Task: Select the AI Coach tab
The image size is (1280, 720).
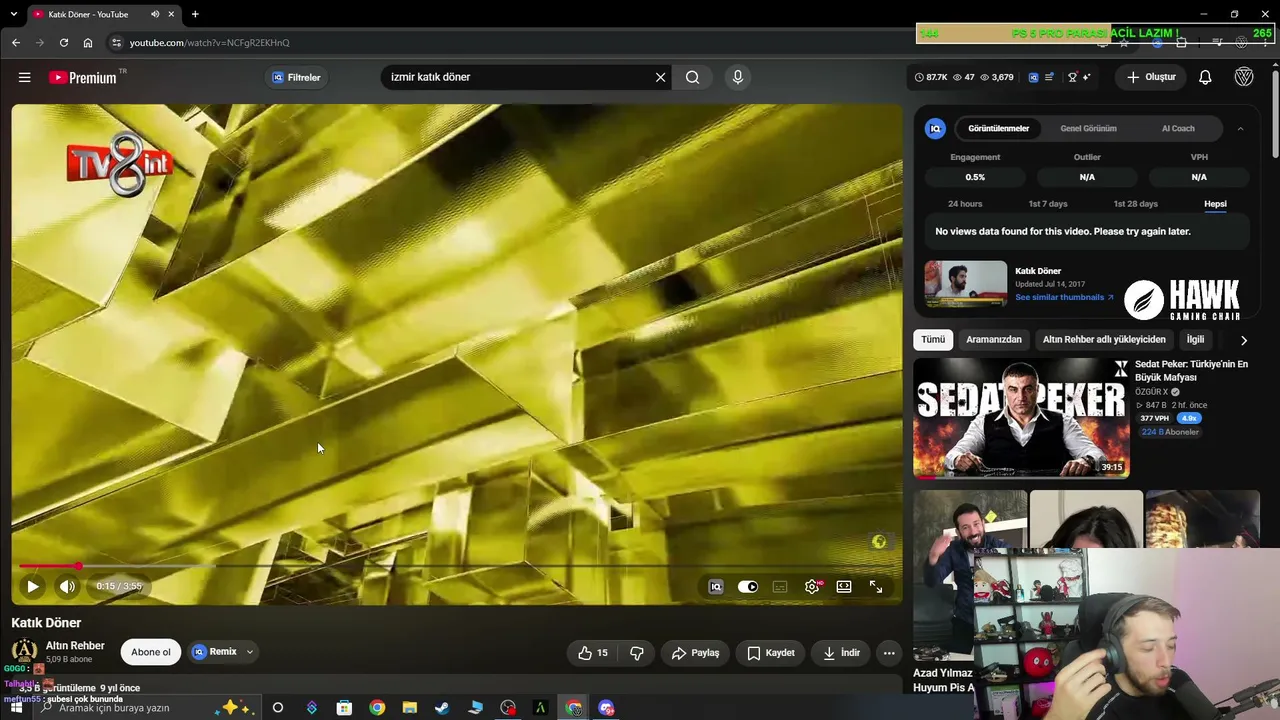Action: click(1178, 128)
